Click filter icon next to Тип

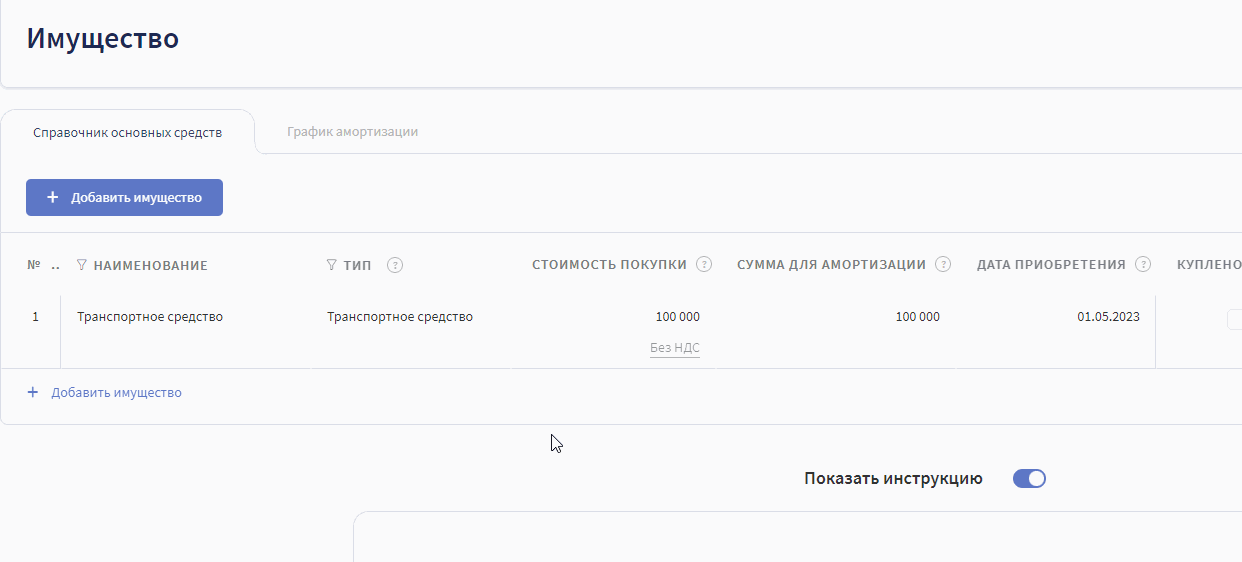tap(332, 265)
